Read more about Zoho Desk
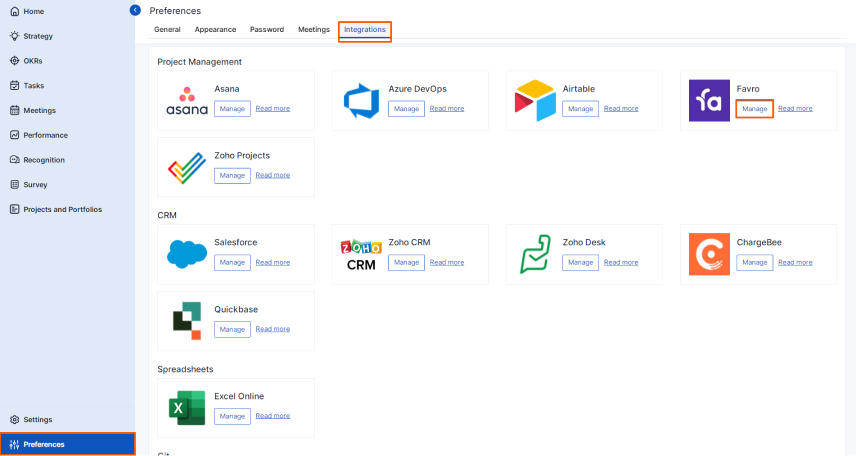Viewport: 856px width, 456px height. 621,262
